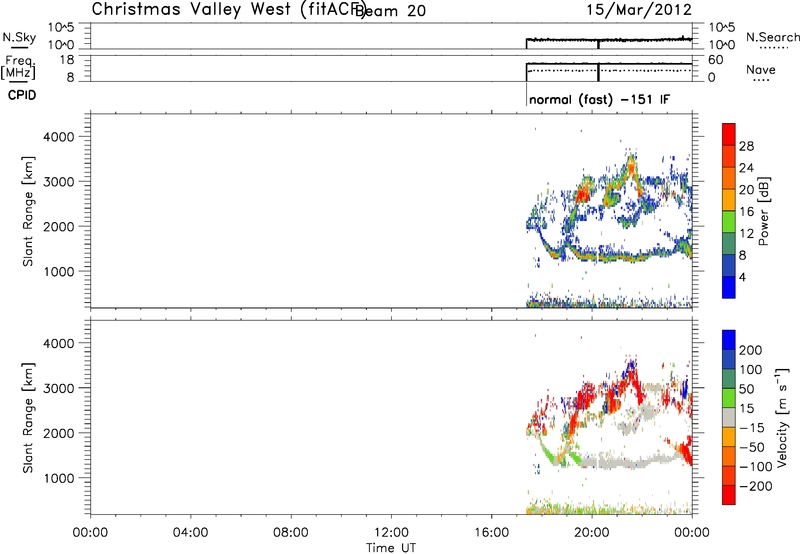Viewport: 800px width, 554px height.
Task: Click the N.Sky legend label
Action: click(x=19, y=37)
